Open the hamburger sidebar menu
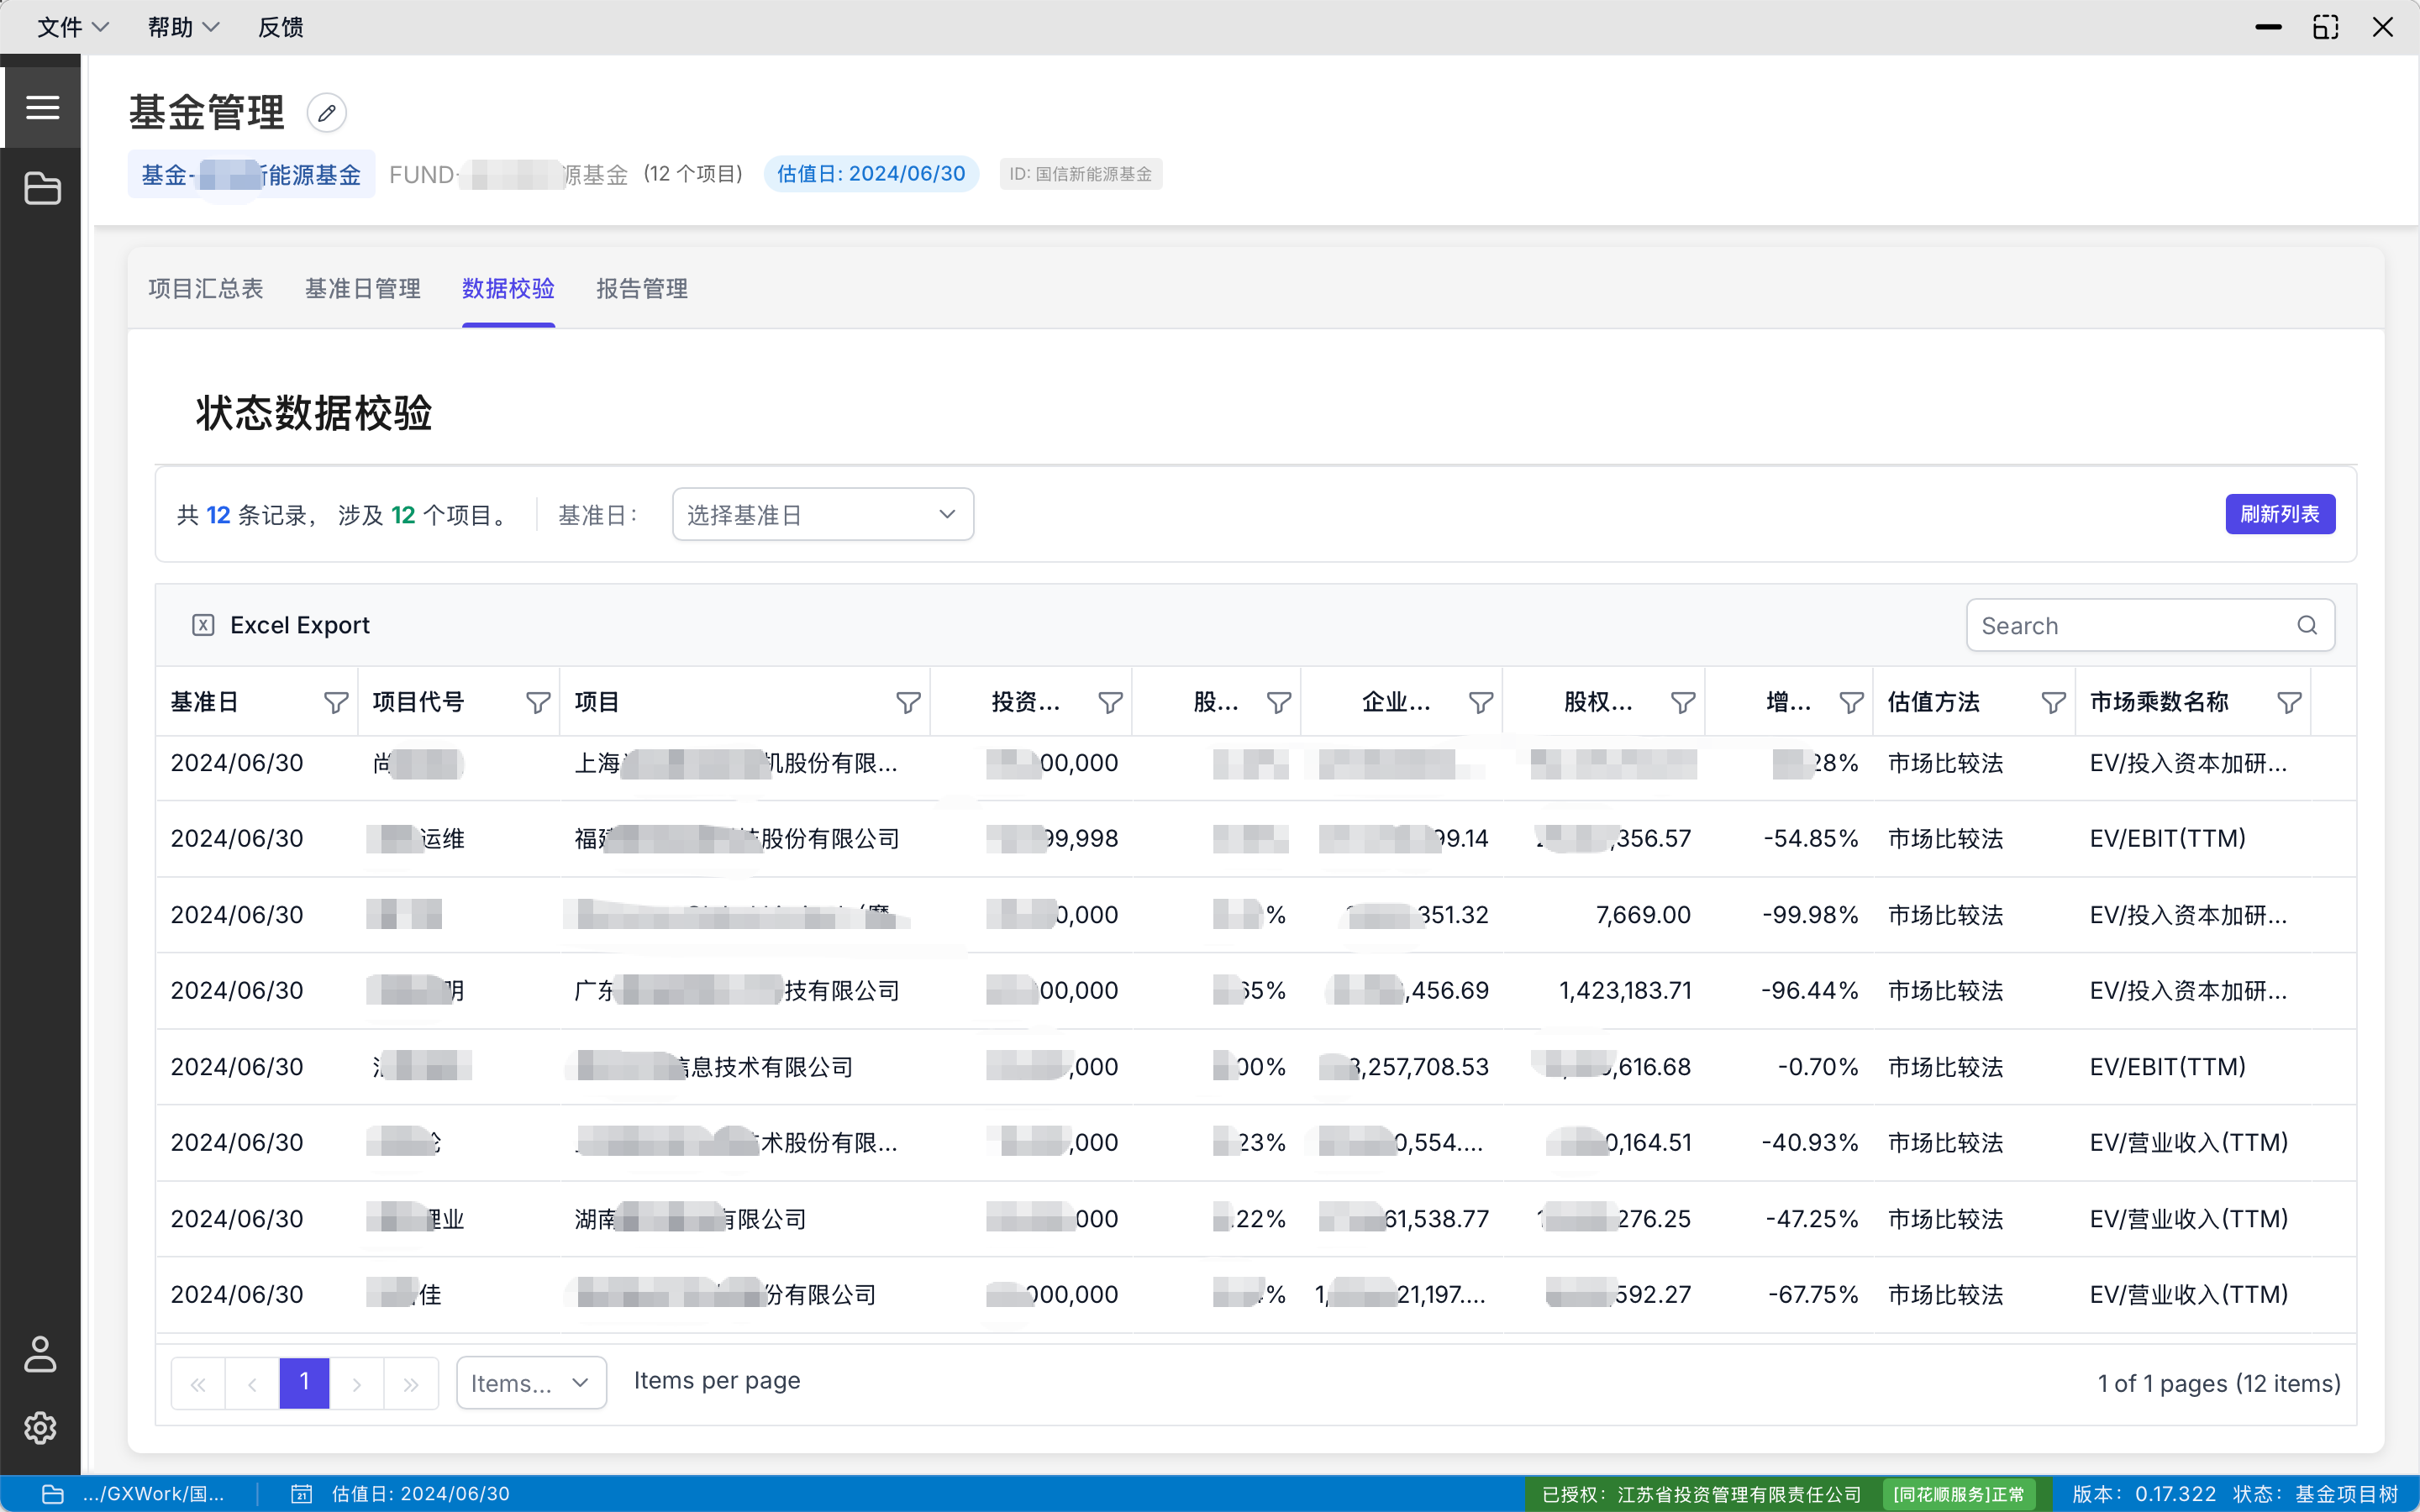The width and height of the screenshot is (2420, 1512). coord(42,107)
